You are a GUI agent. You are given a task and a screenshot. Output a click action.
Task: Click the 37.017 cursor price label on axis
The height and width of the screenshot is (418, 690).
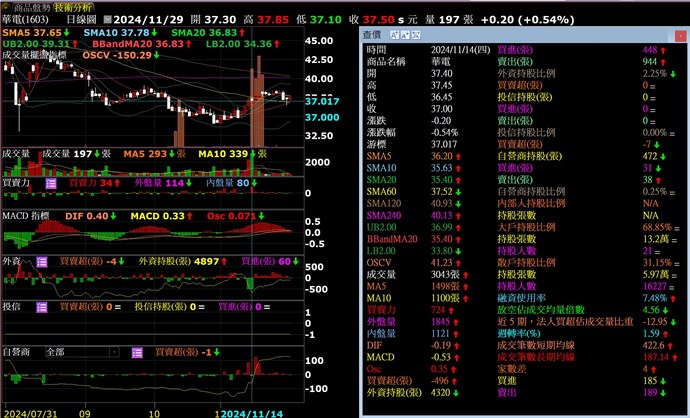(x=322, y=101)
